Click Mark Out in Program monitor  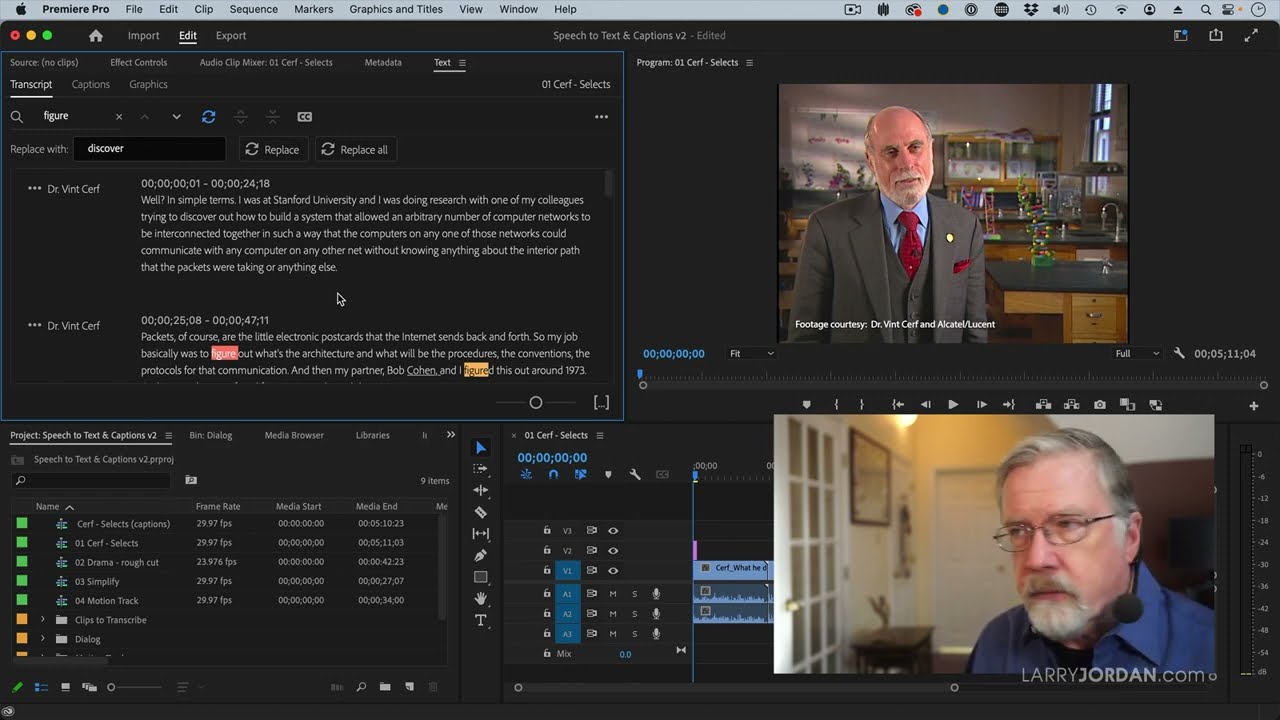pos(862,405)
